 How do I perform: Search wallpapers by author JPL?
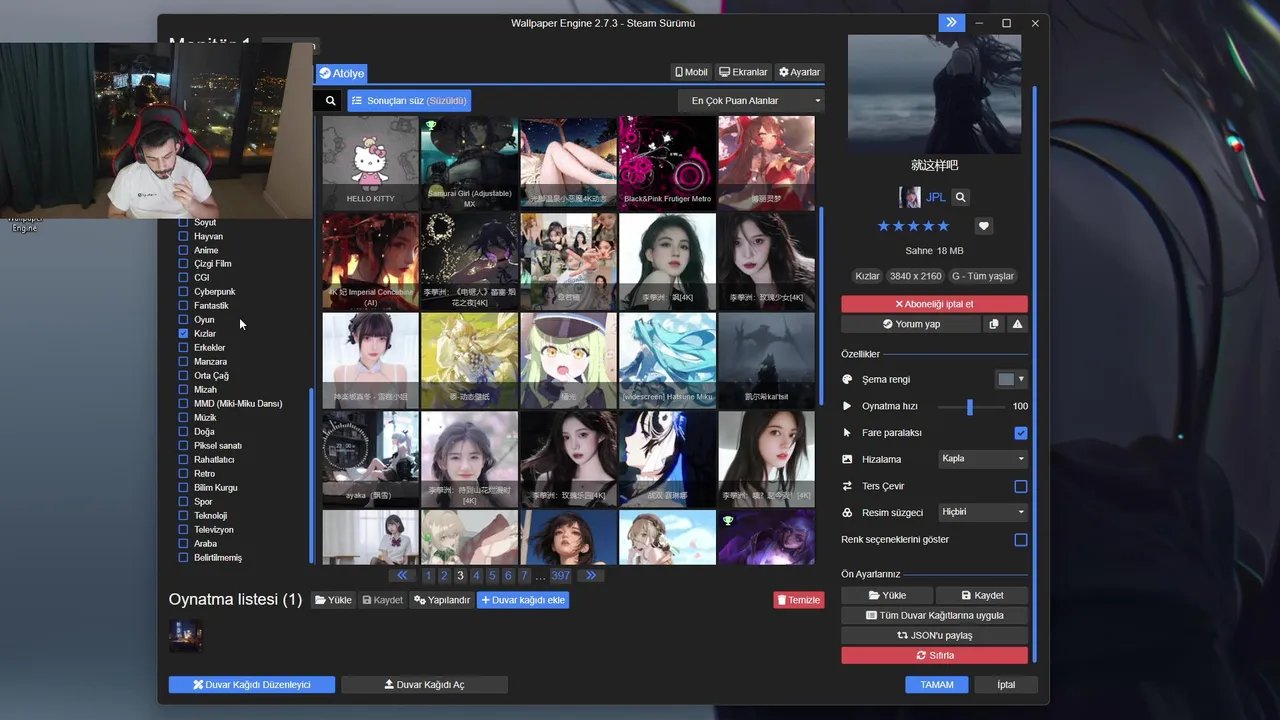pos(960,198)
